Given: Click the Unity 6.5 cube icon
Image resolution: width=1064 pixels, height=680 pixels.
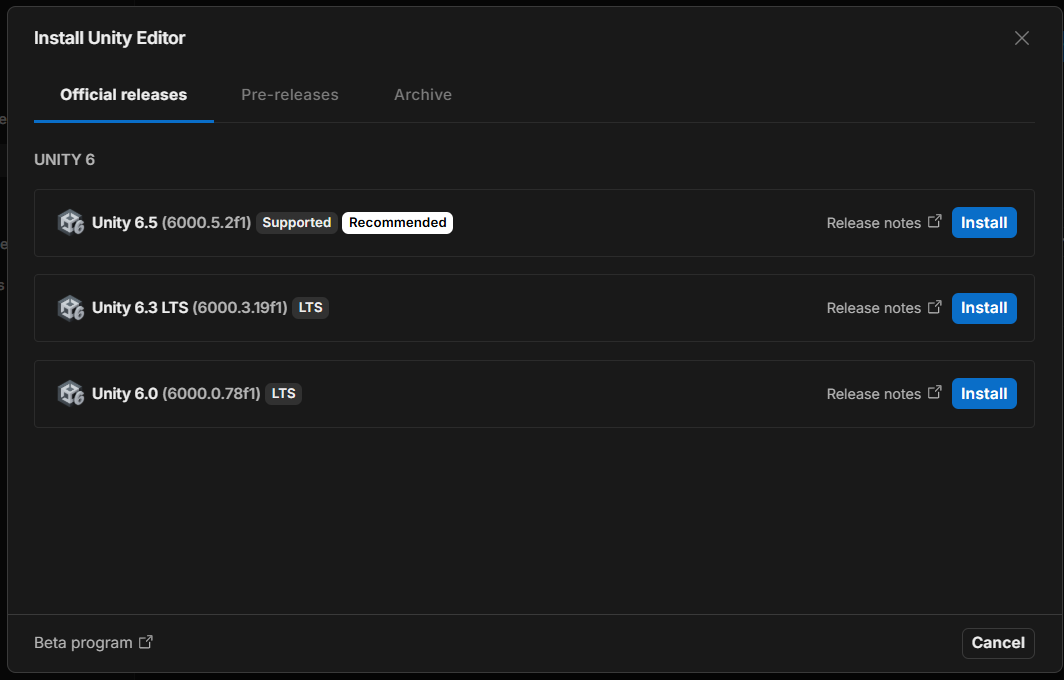Looking at the screenshot, I should pos(71,223).
